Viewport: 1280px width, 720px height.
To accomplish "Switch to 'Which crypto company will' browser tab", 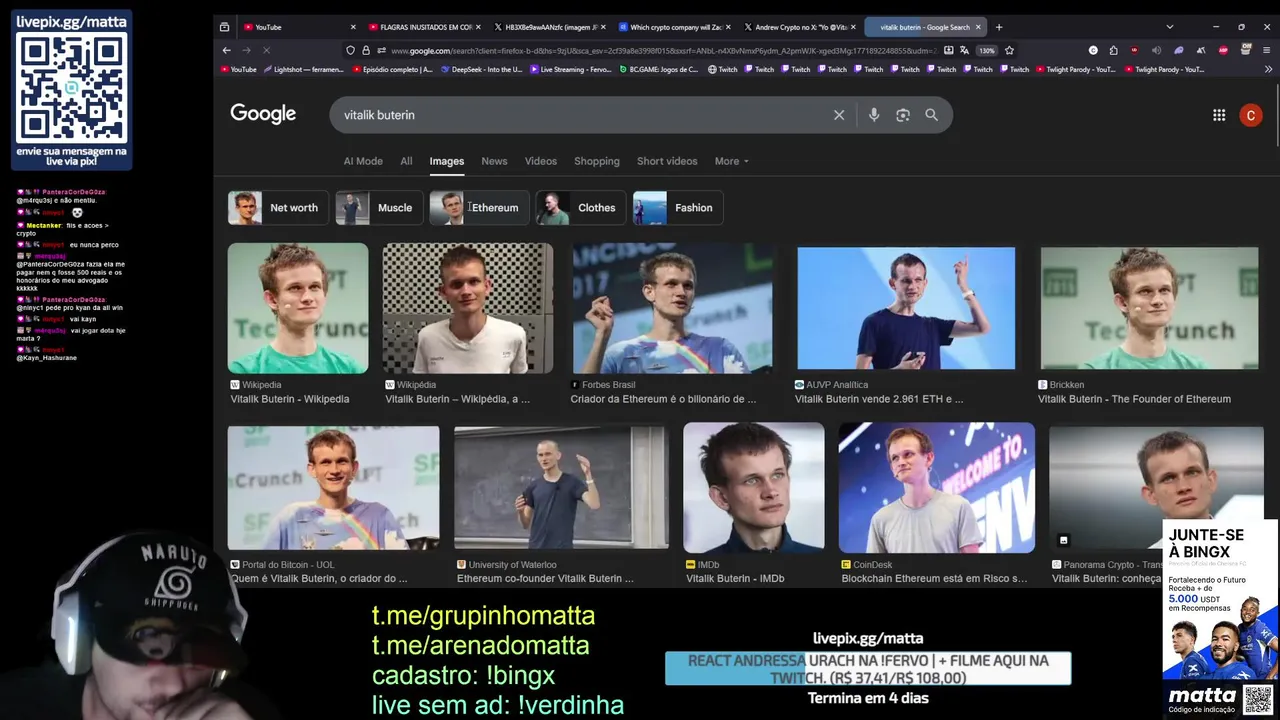I will coord(675,27).
